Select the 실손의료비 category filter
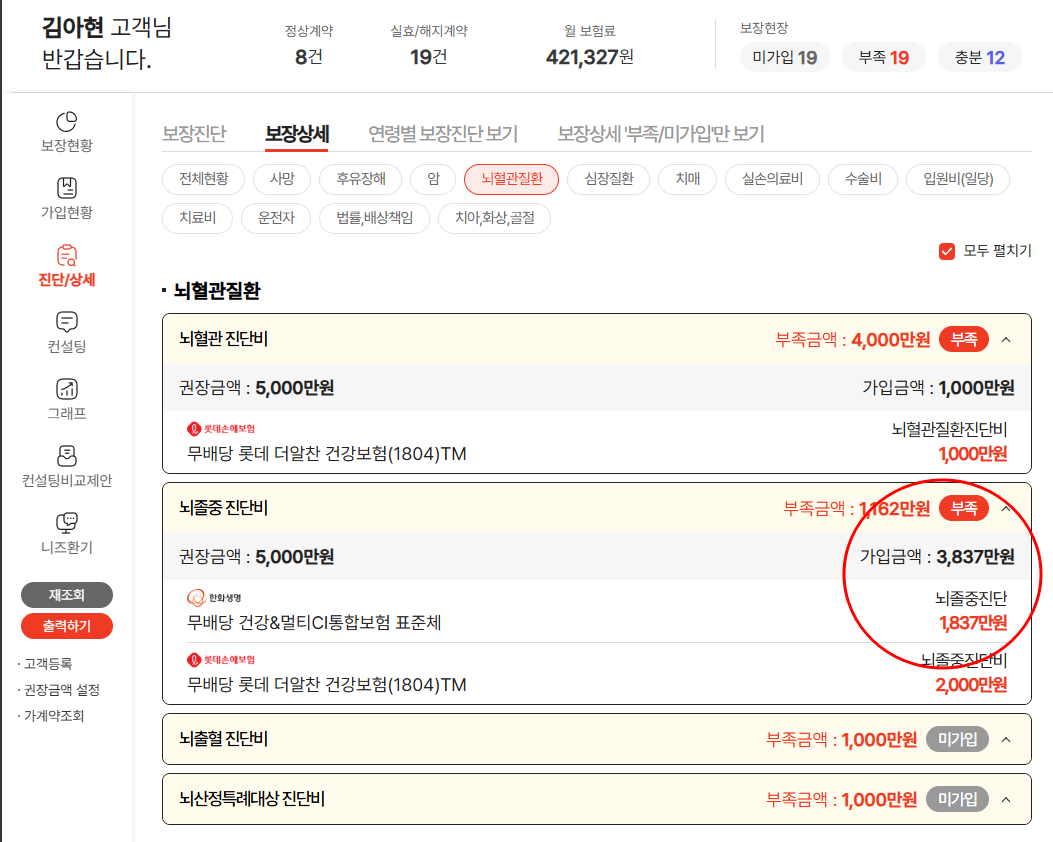The image size is (1053, 842). [772, 179]
